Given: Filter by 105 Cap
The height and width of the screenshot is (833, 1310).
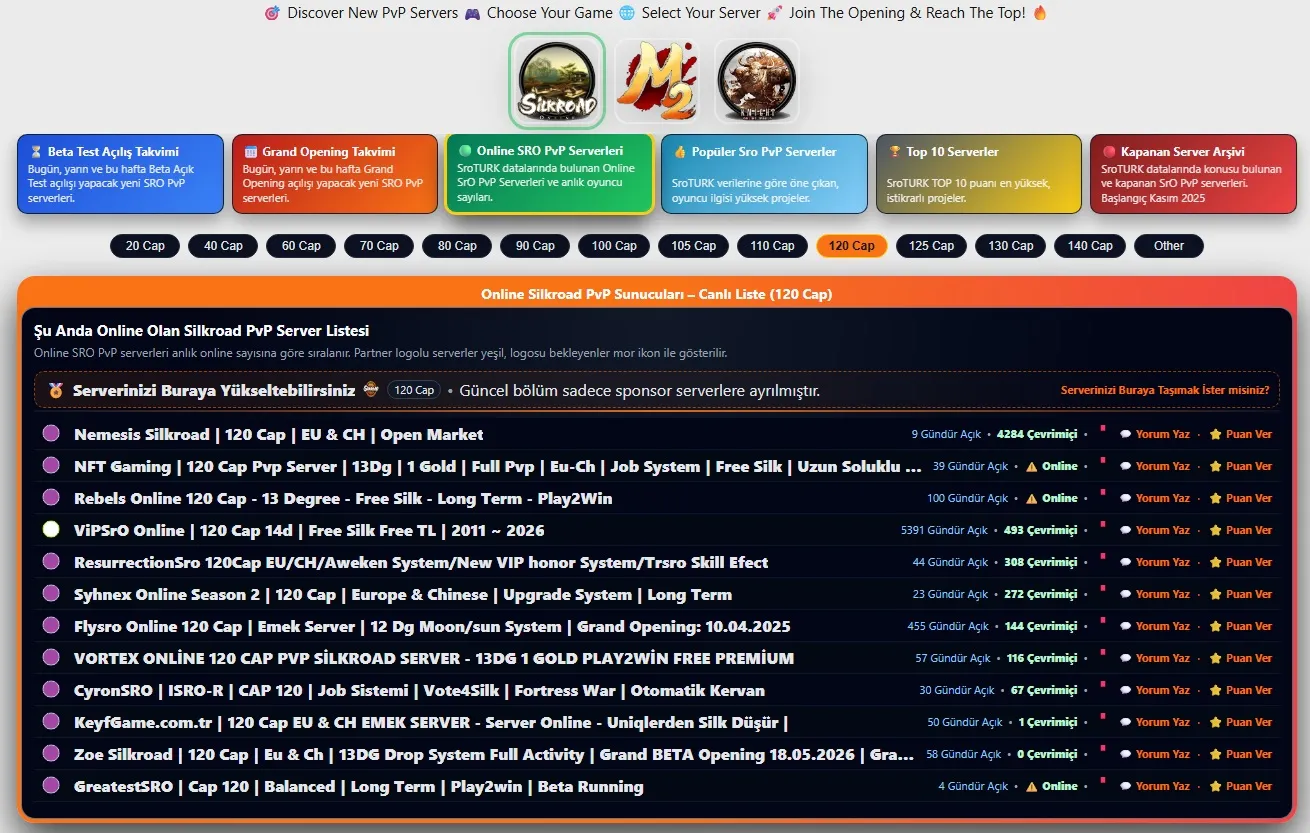Looking at the screenshot, I should tap(693, 246).
